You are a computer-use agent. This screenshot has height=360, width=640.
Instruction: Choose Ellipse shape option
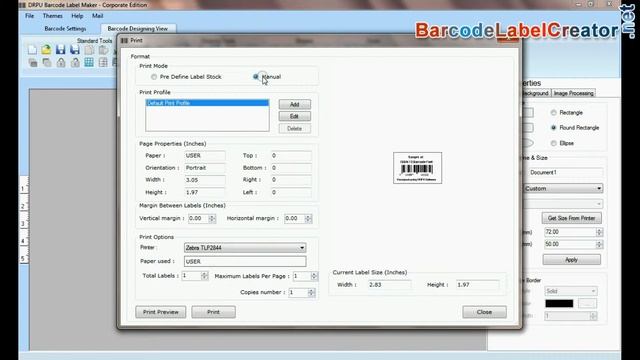553,143
